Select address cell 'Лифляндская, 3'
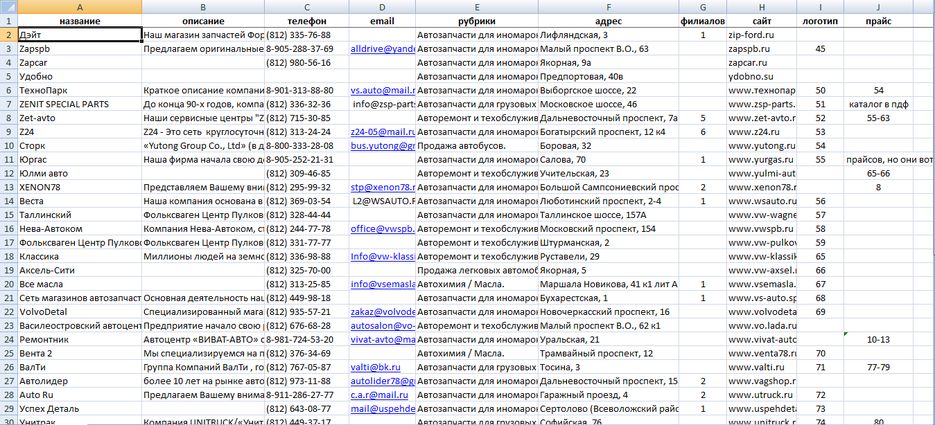Viewport: 935px width, 425px height. tap(608, 35)
